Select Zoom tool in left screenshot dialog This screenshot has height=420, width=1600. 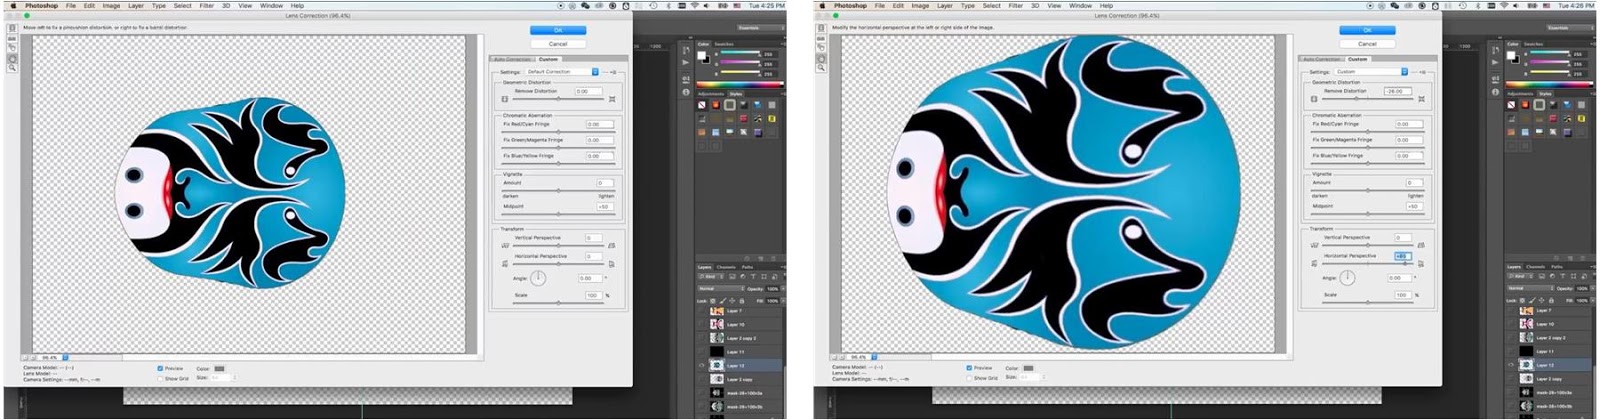coord(12,68)
